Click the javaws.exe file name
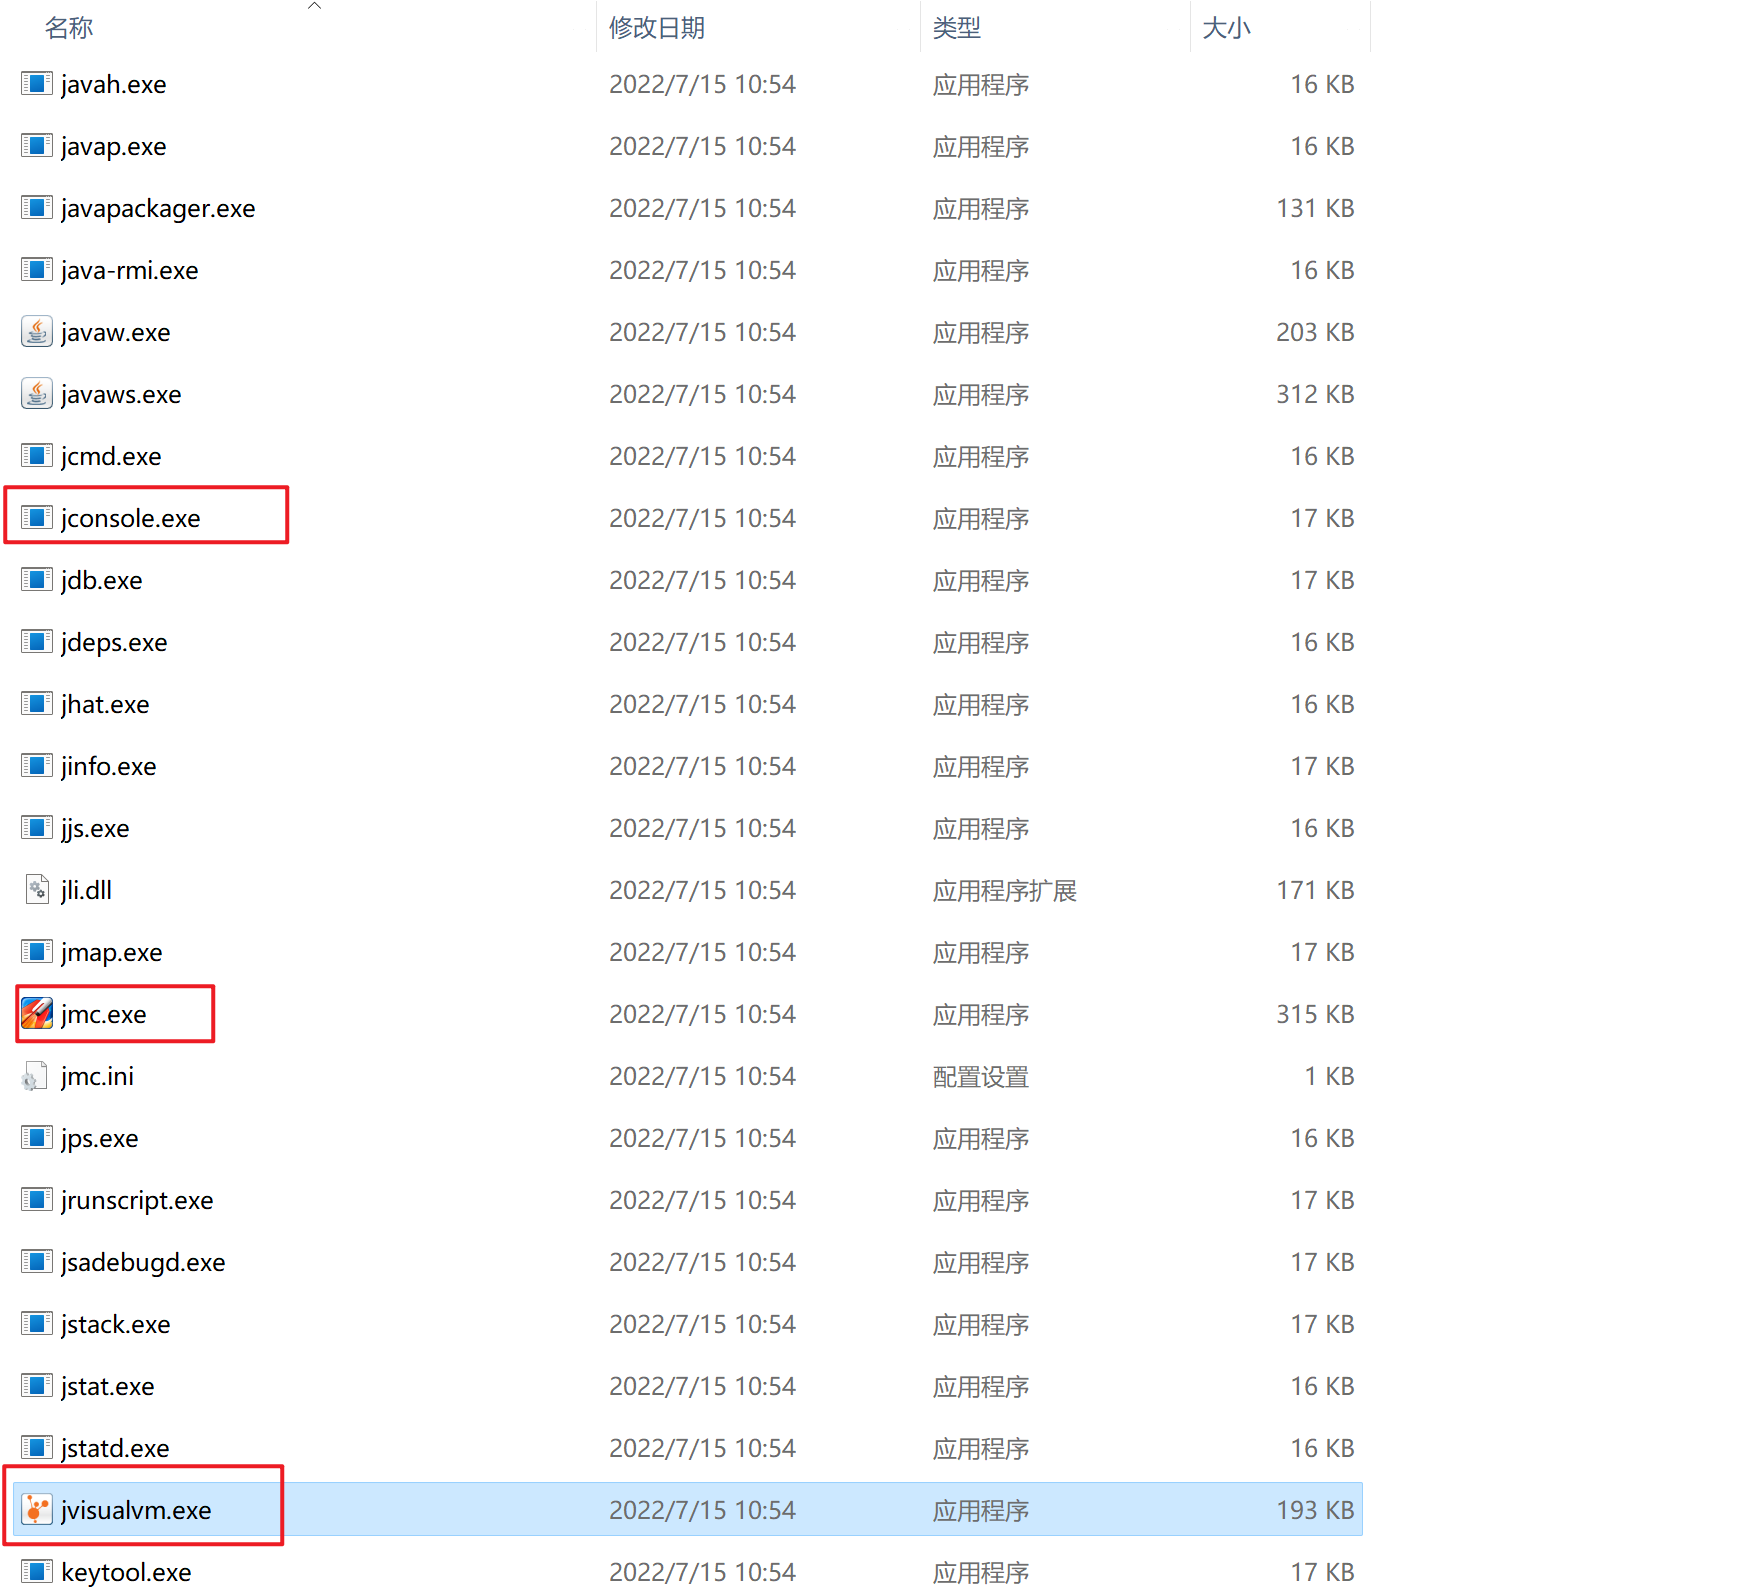This screenshot has width=1737, height=1596. click(x=121, y=394)
